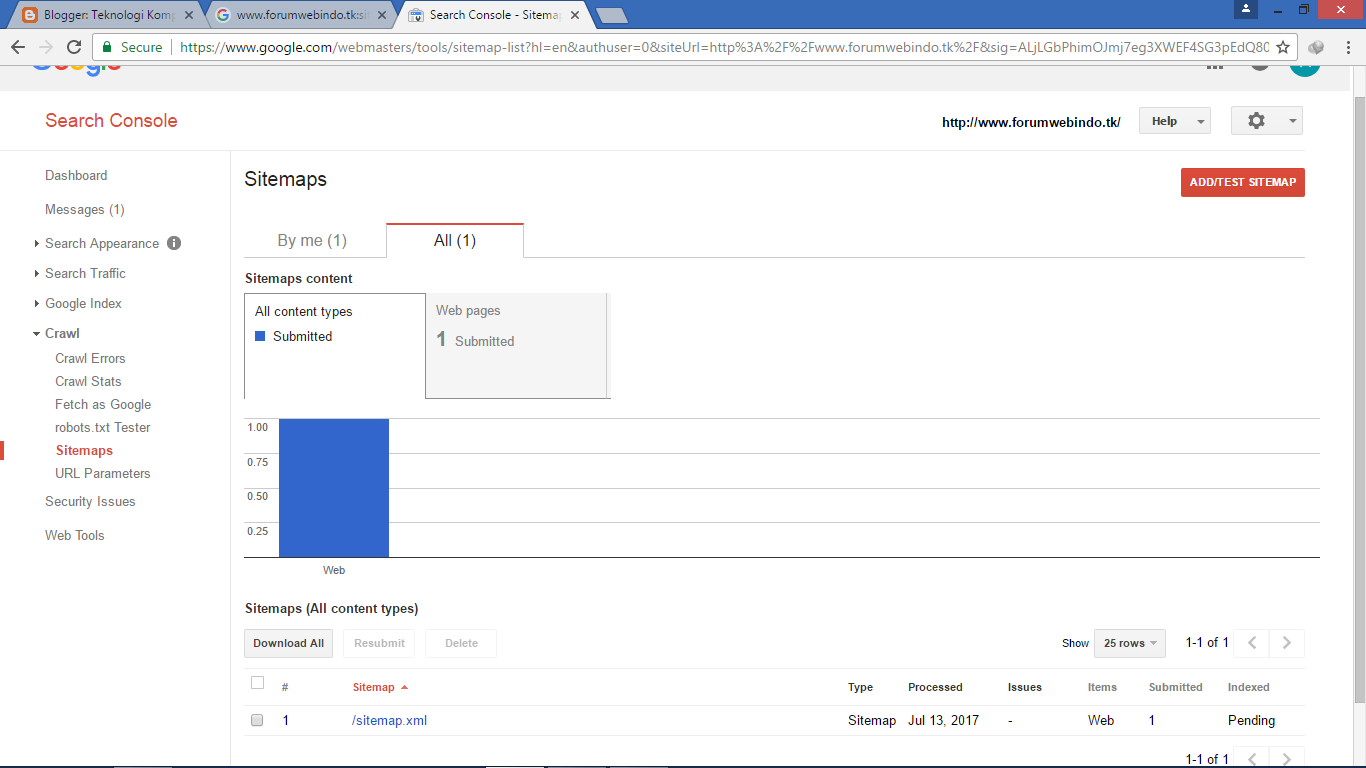This screenshot has height=768, width=1366.
Task: Open Google apps grid icon
Action: pyautogui.click(x=1214, y=66)
